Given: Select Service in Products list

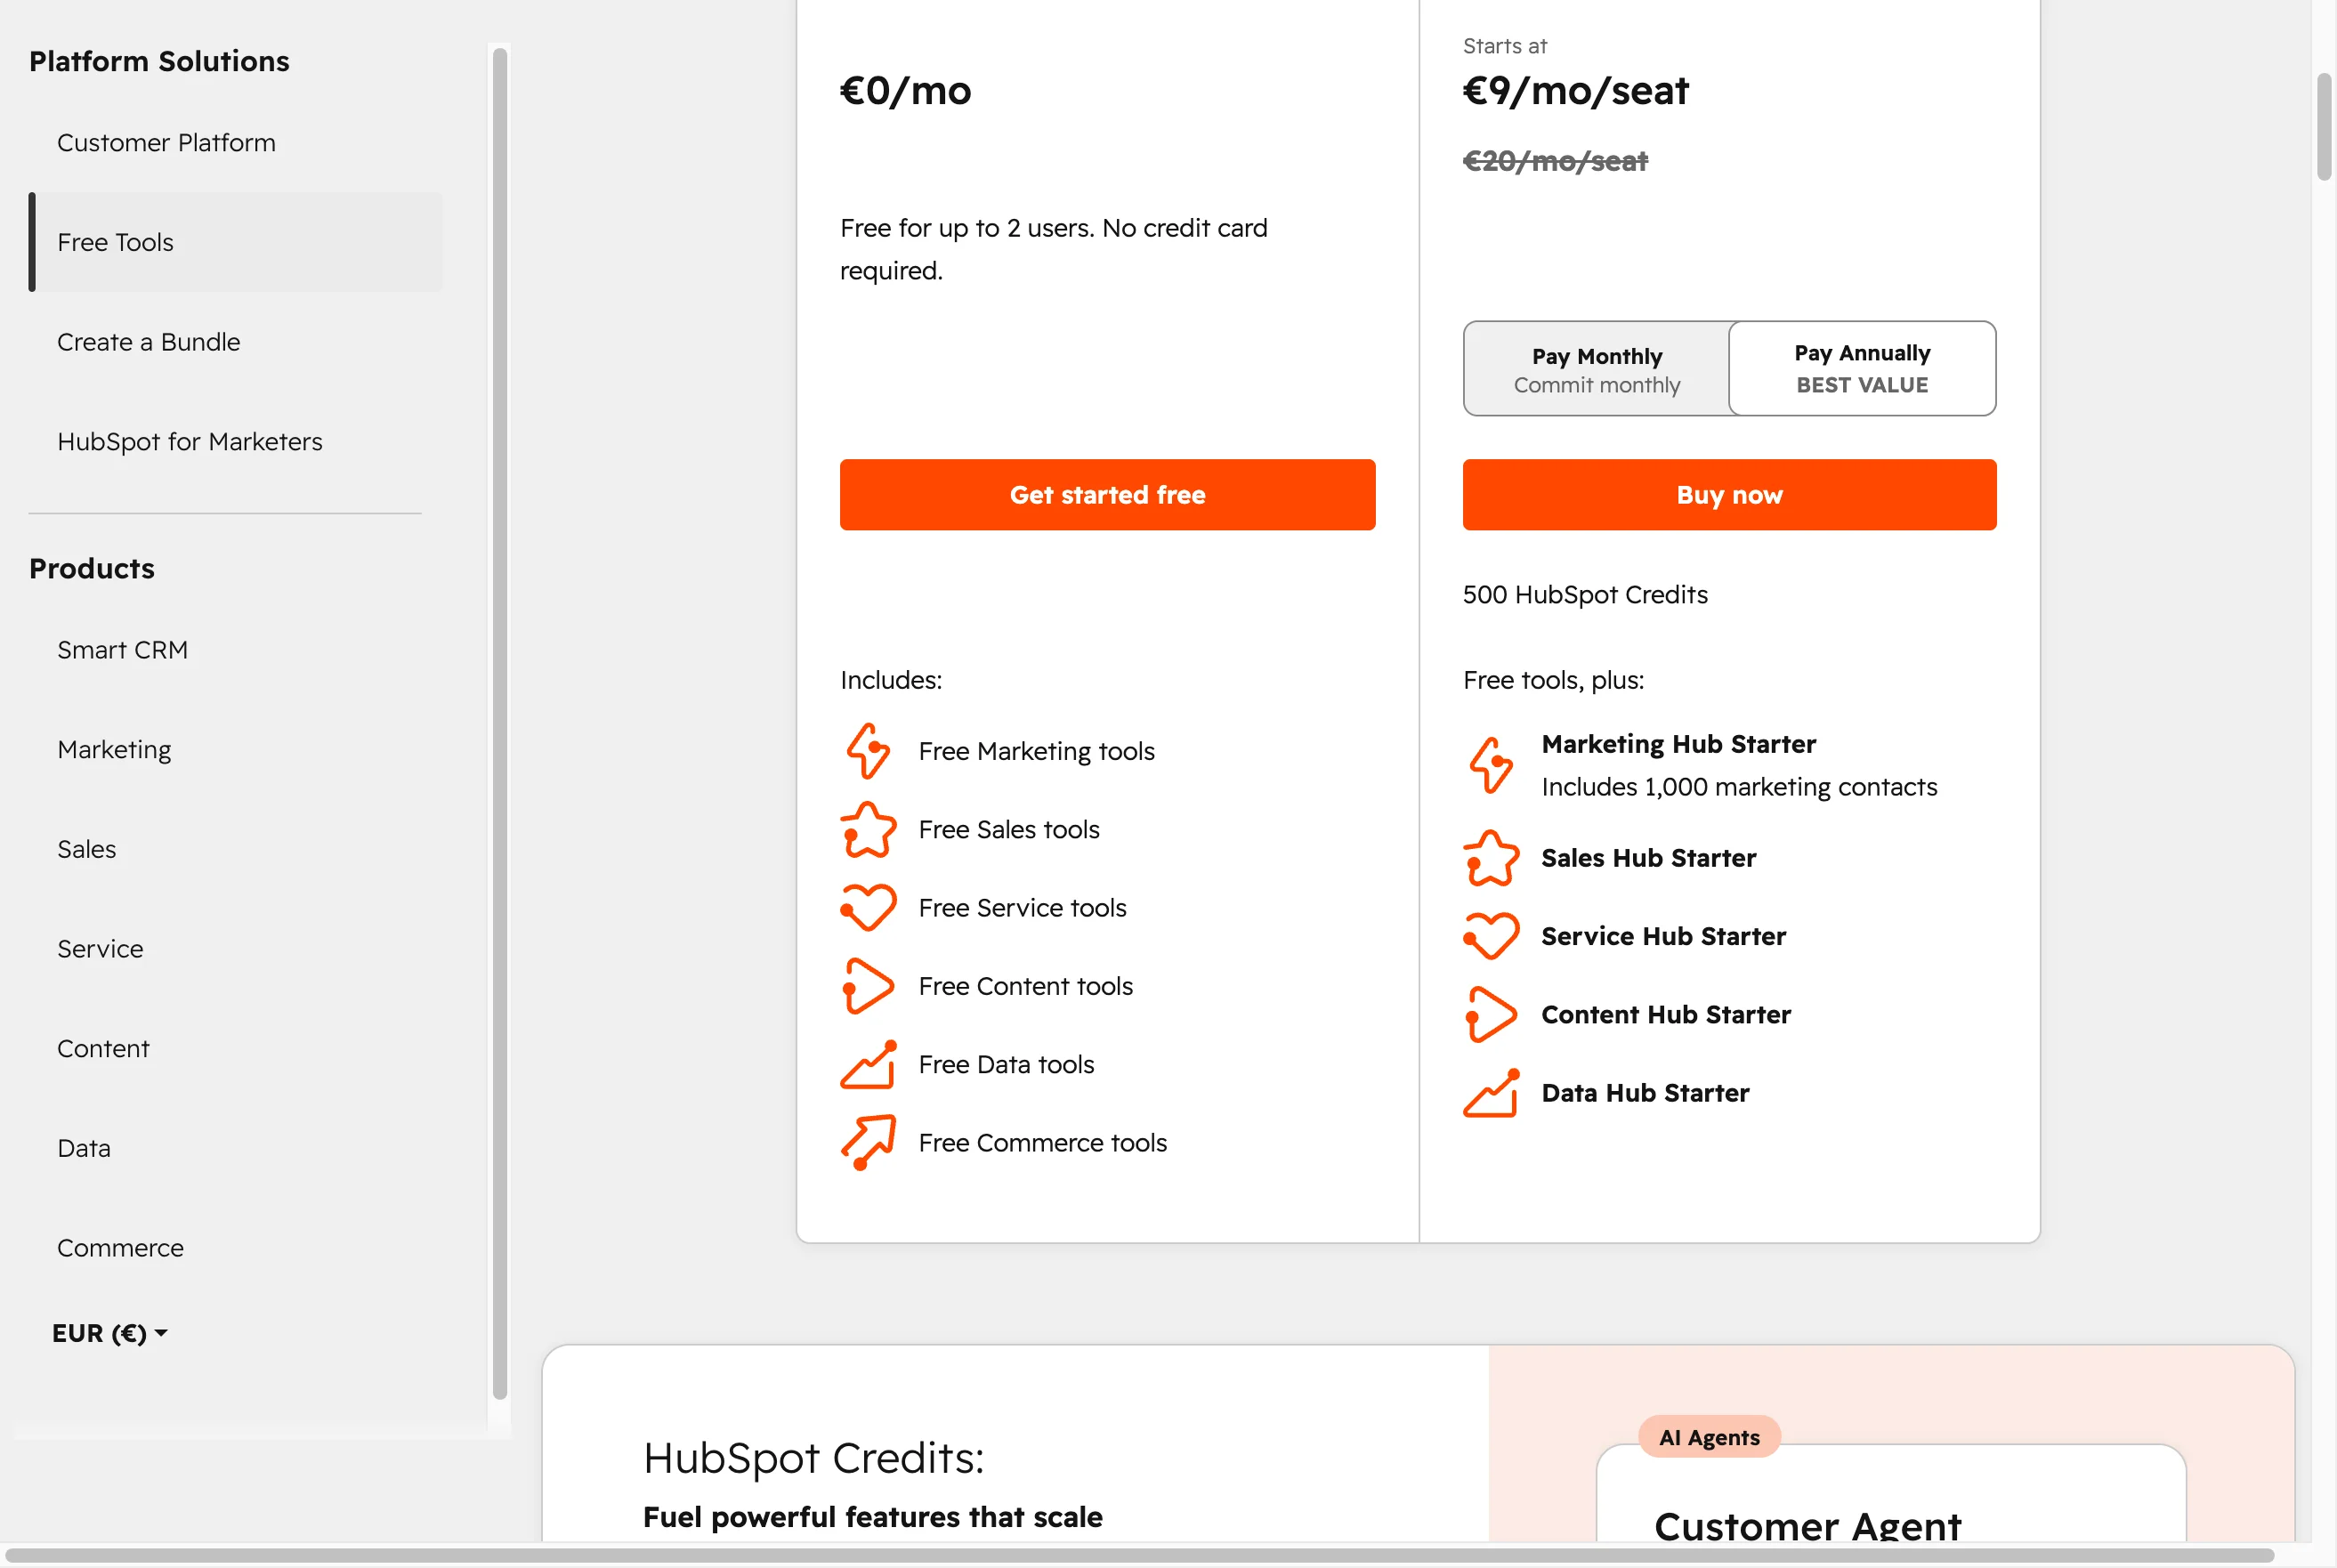Looking at the screenshot, I should tap(100, 949).
